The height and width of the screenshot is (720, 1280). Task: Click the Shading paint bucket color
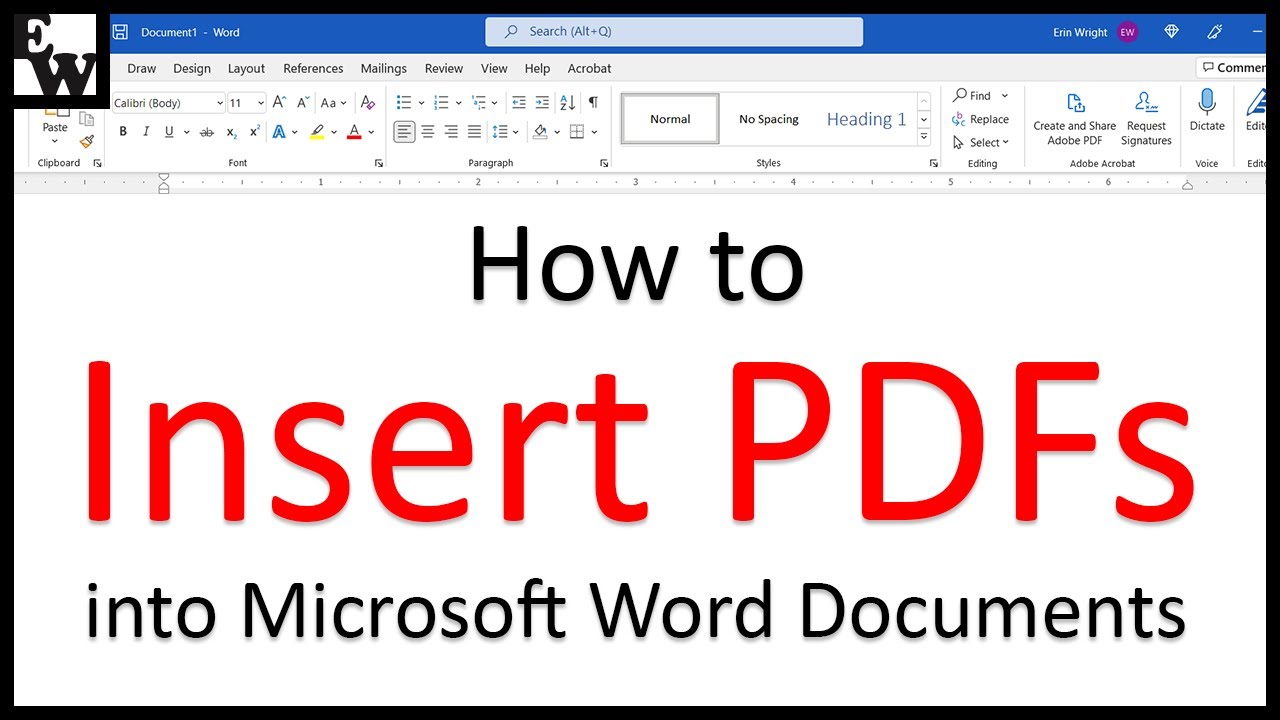point(540,132)
